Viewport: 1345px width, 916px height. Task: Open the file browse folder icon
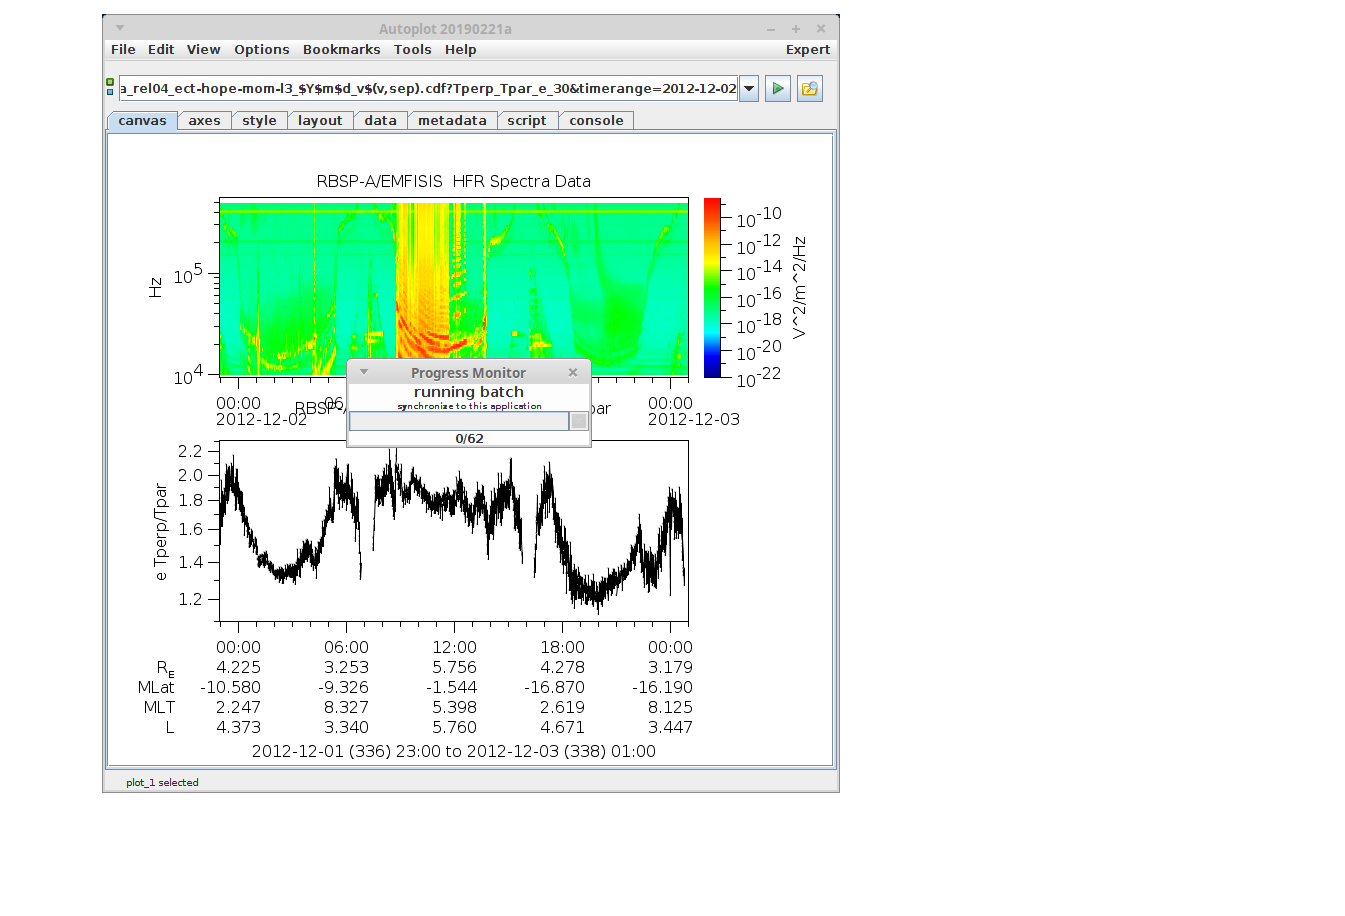[x=809, y=89]
